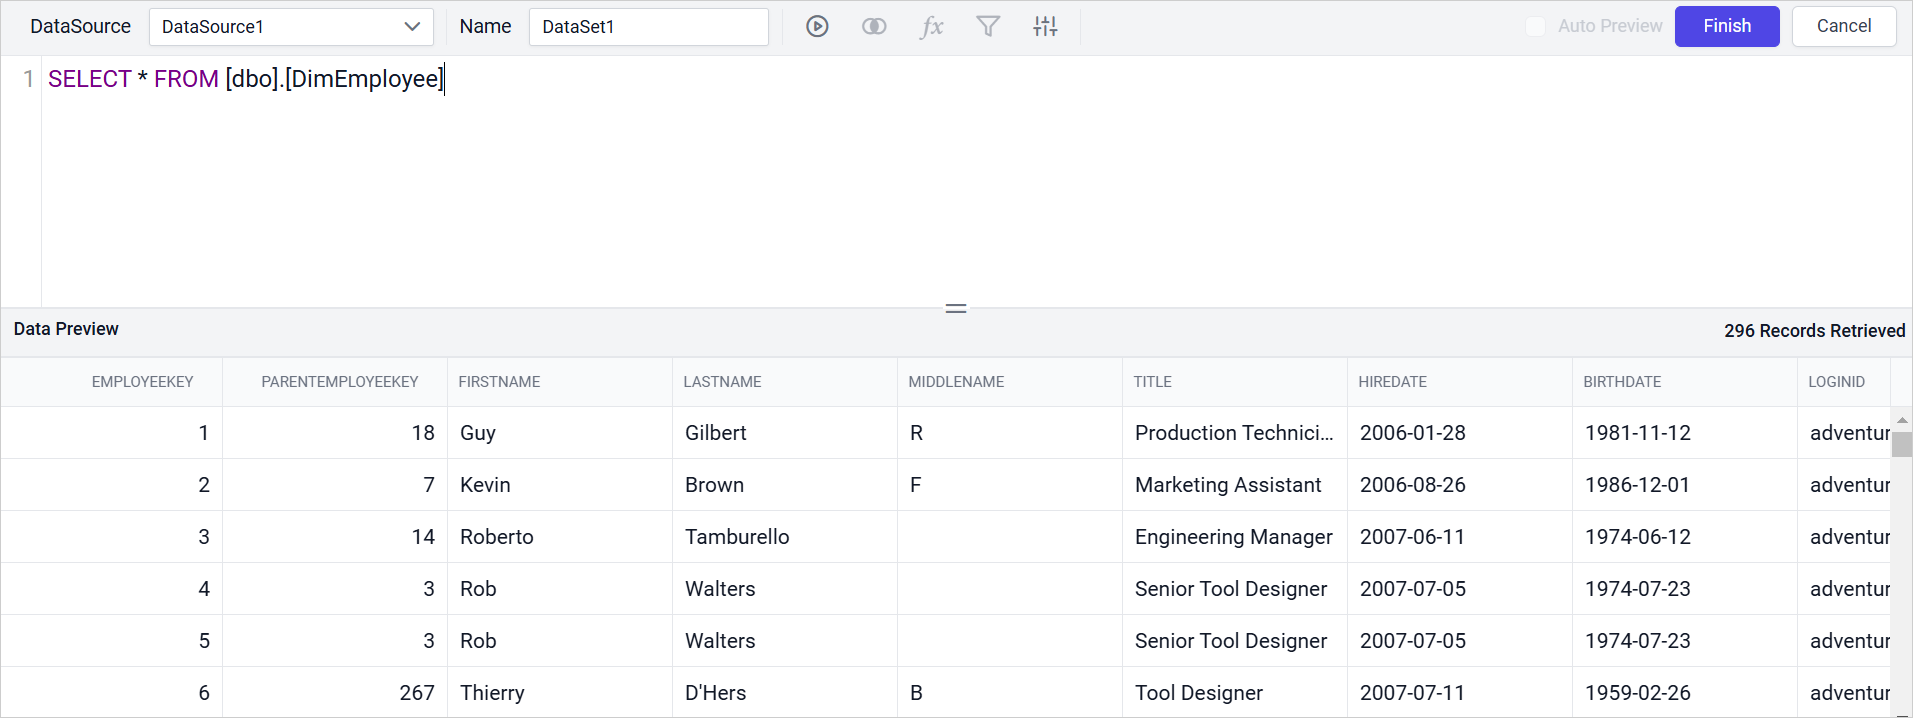Click the vertical scrollbar thumb in preview grid
Screen dimensions: 1913x718
pos(1901,445)
